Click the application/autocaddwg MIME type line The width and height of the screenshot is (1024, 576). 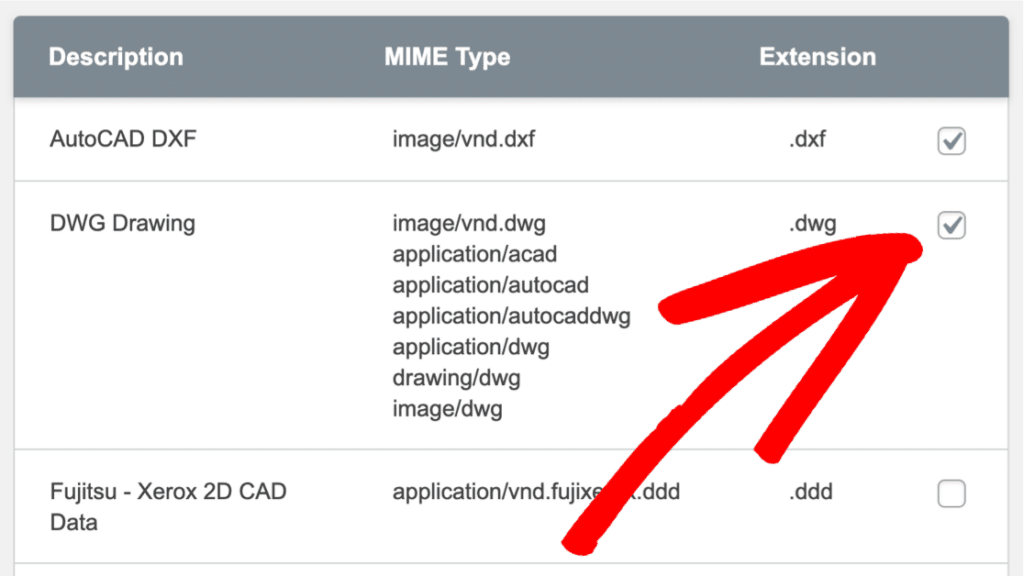[x=511, y=316]
